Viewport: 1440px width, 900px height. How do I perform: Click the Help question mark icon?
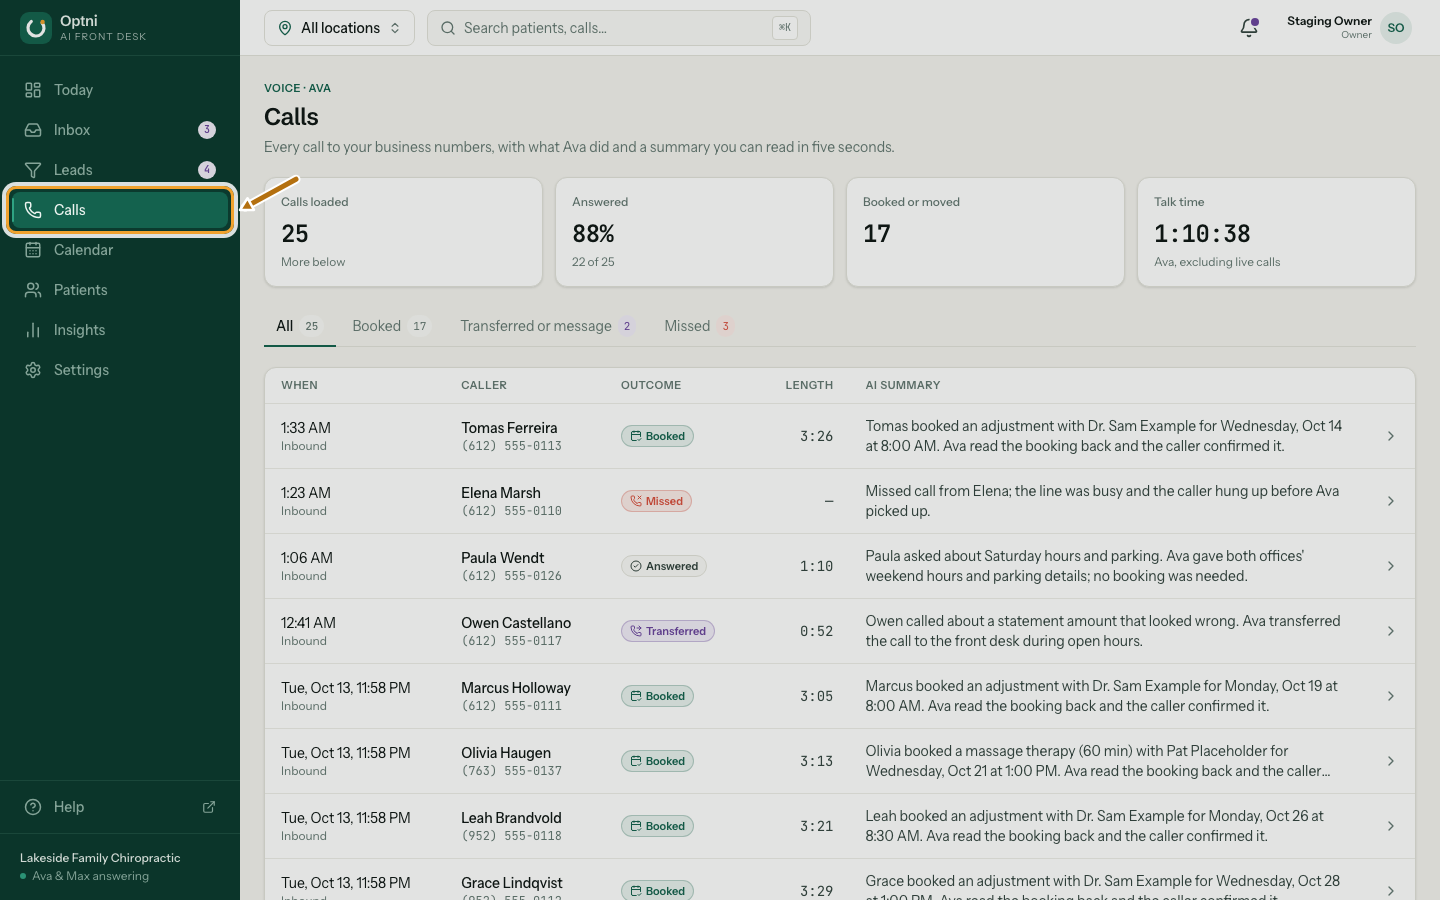(33, 807)
